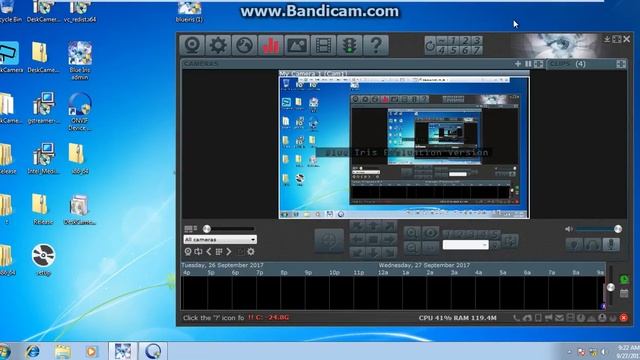Image resolution: width=640 pixels, height=360 pixels.
Task: Open help with the question mark icon
Action: tap(376, 44)
